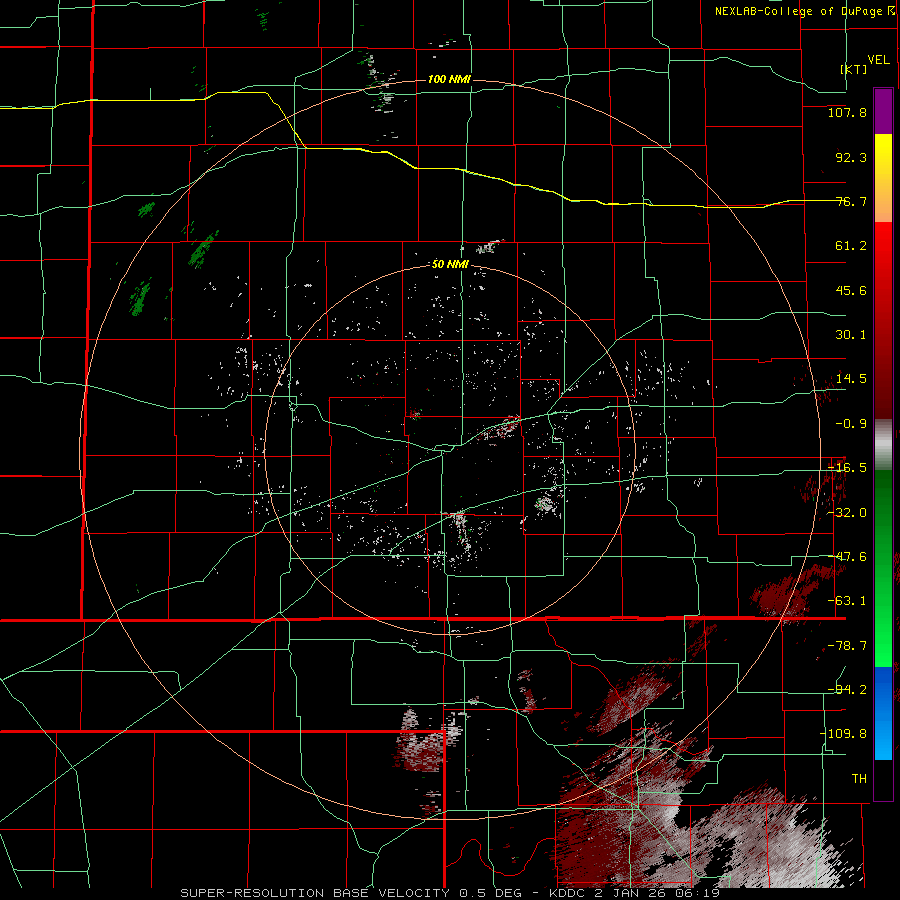The width and height of the screenshot is (900, 900).
Task: Click the KDDC radar site identifier
Action: coord(568,893)
